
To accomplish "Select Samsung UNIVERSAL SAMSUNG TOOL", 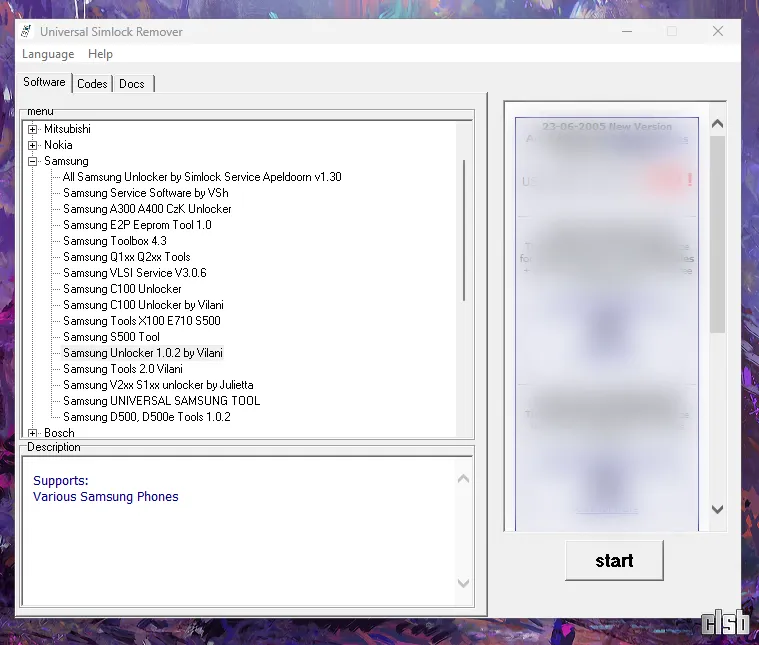I will tap(162, 400).
